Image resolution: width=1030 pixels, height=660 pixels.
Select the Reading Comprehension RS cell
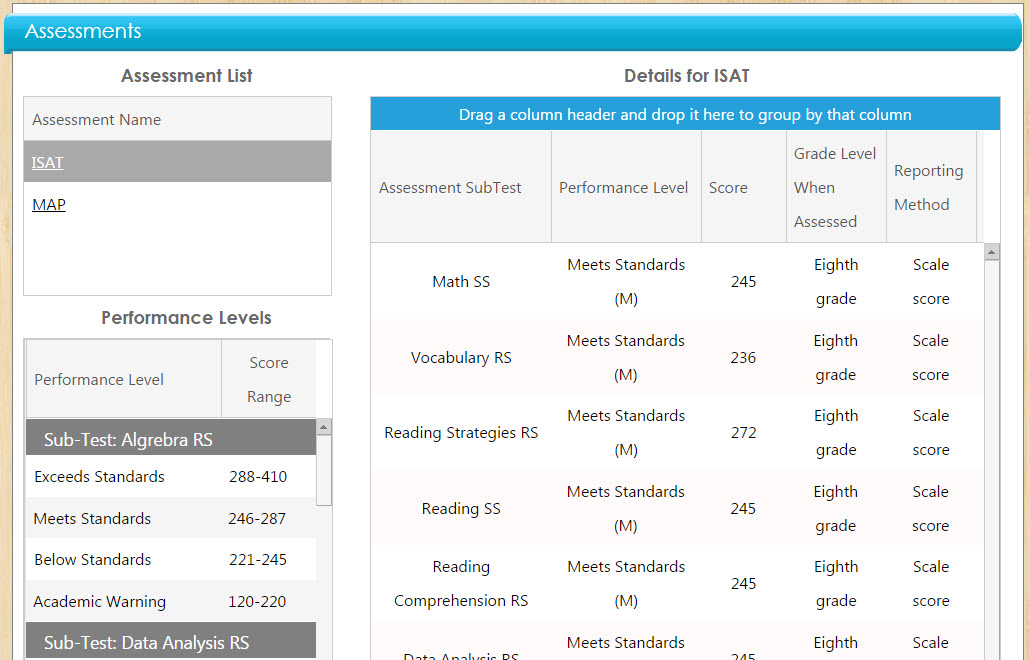(461, 583)
